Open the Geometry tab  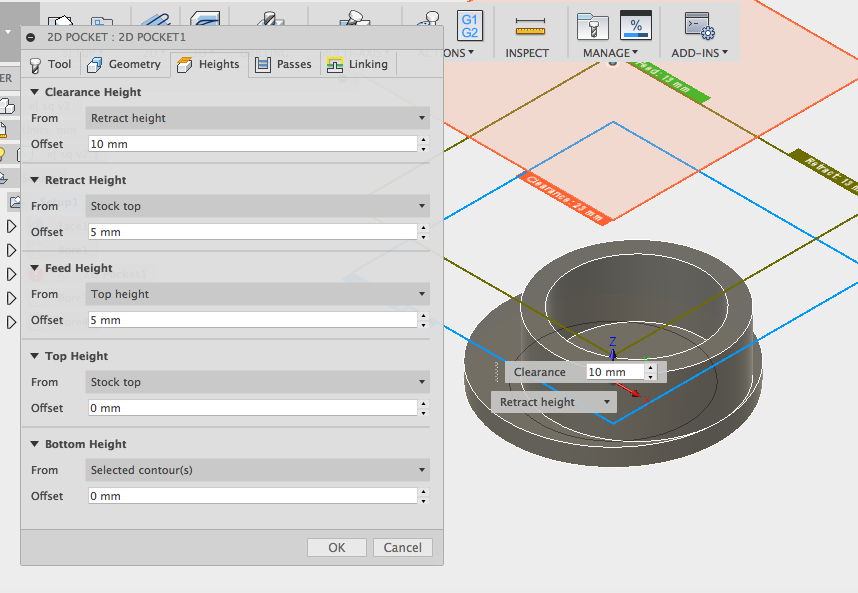124,64
